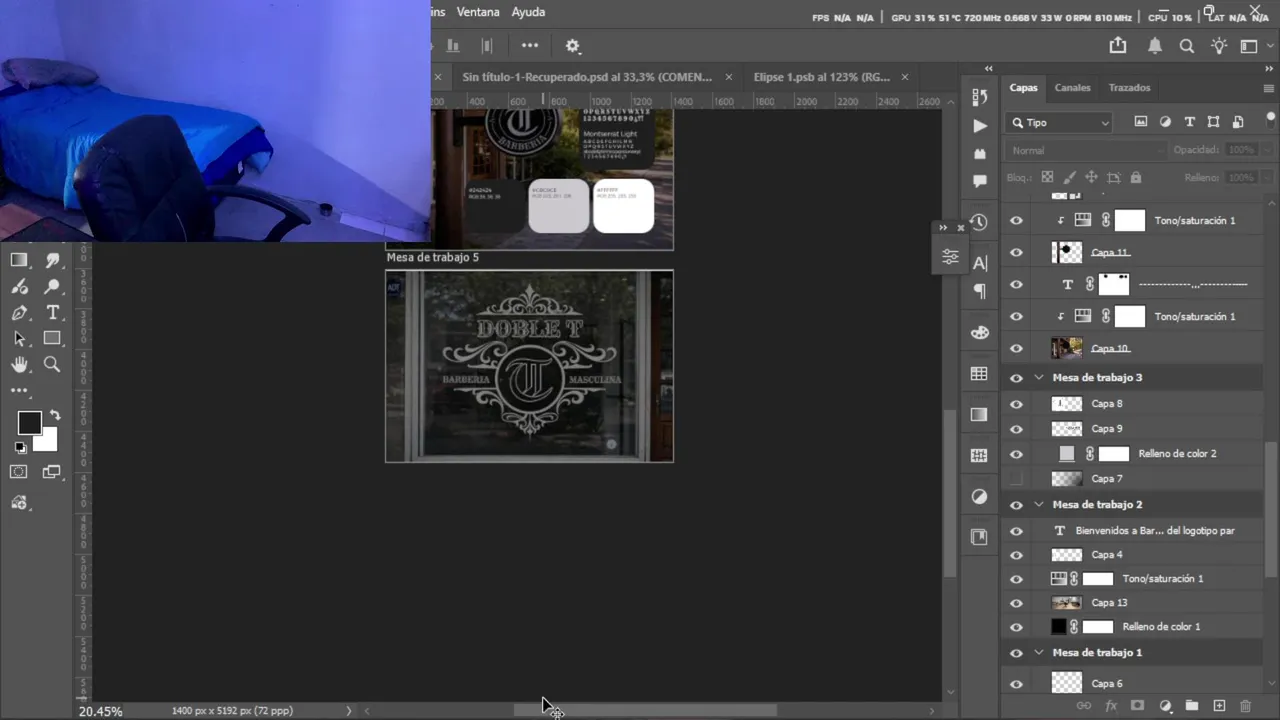
Task: Switch to Sin título-1-Recuperado.psd document tab
Action: click(587, 77)
